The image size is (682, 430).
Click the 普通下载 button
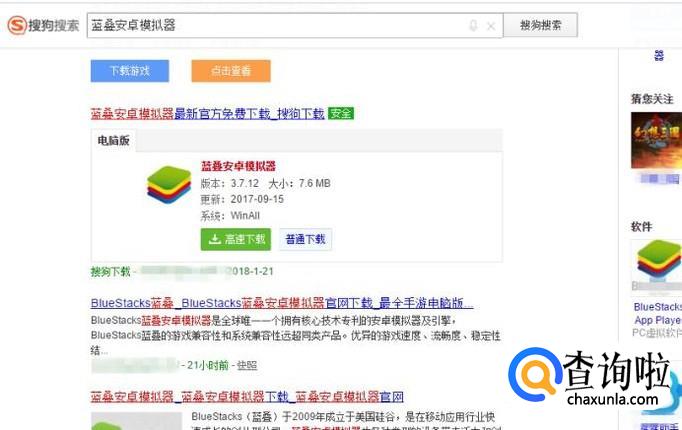point(305,239)
